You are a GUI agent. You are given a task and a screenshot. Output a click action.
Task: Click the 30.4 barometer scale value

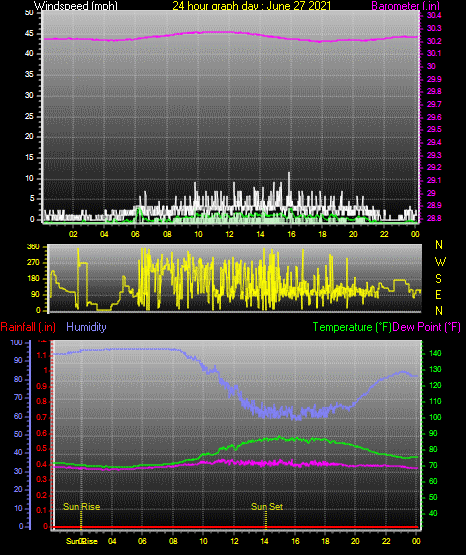tap(434, 15)
